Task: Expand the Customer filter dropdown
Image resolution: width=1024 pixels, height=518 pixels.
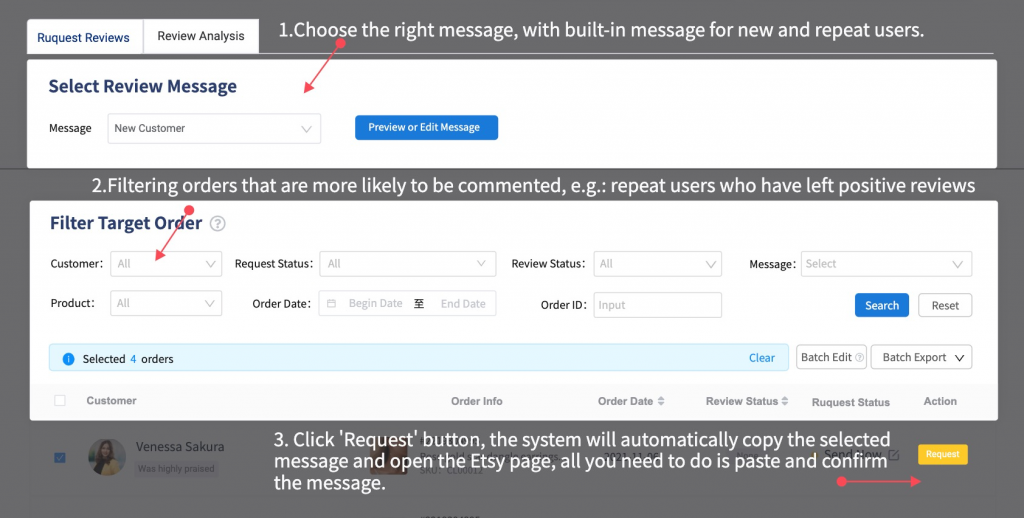Action: point(166,264)
